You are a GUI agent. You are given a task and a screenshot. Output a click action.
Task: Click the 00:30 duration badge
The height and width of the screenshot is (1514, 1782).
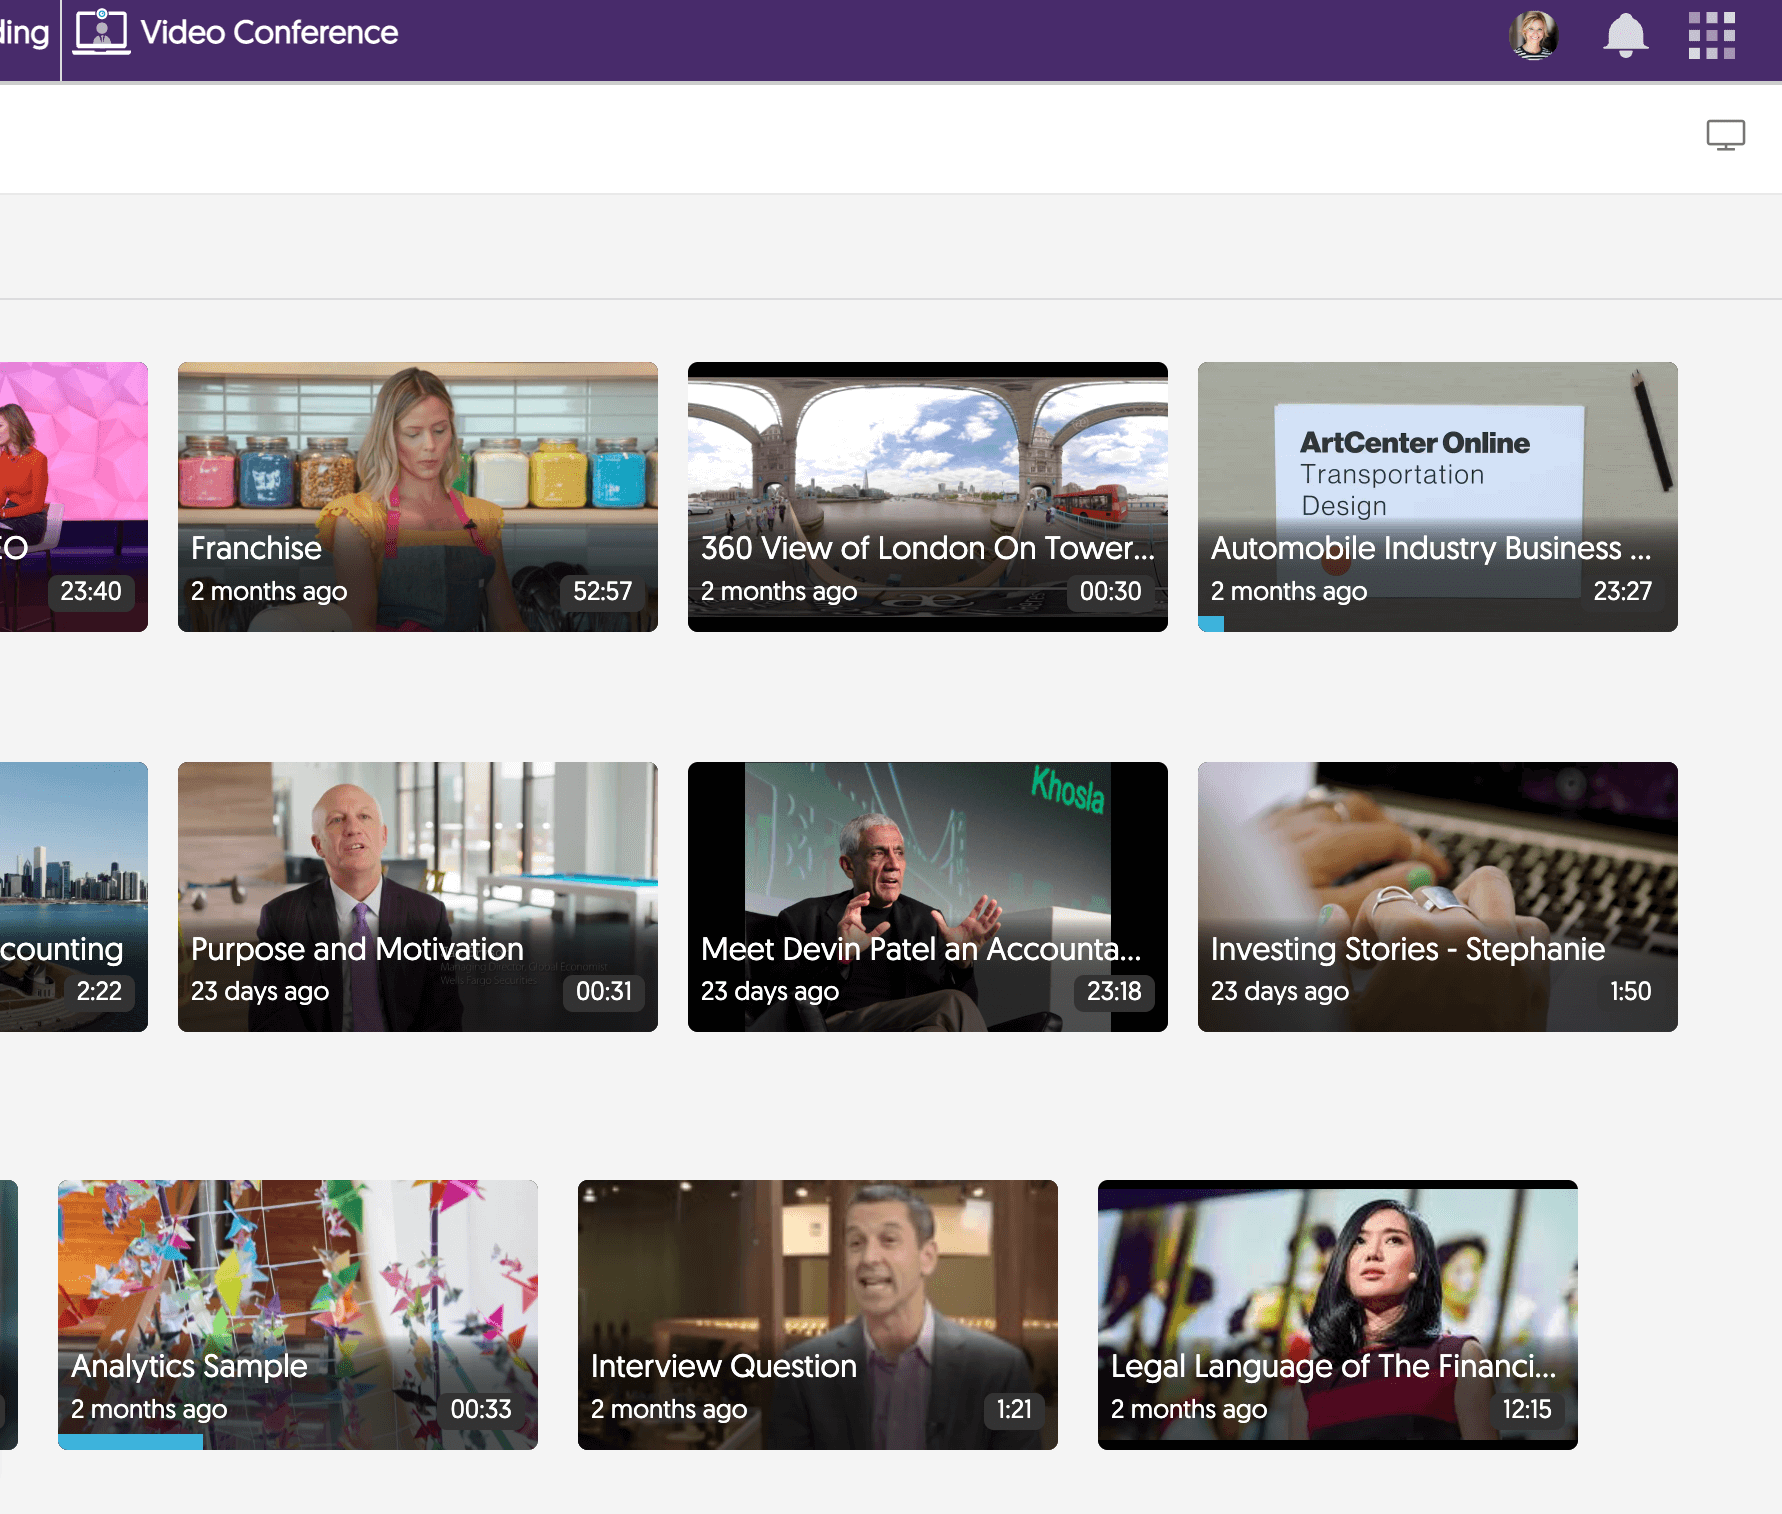1110,591
